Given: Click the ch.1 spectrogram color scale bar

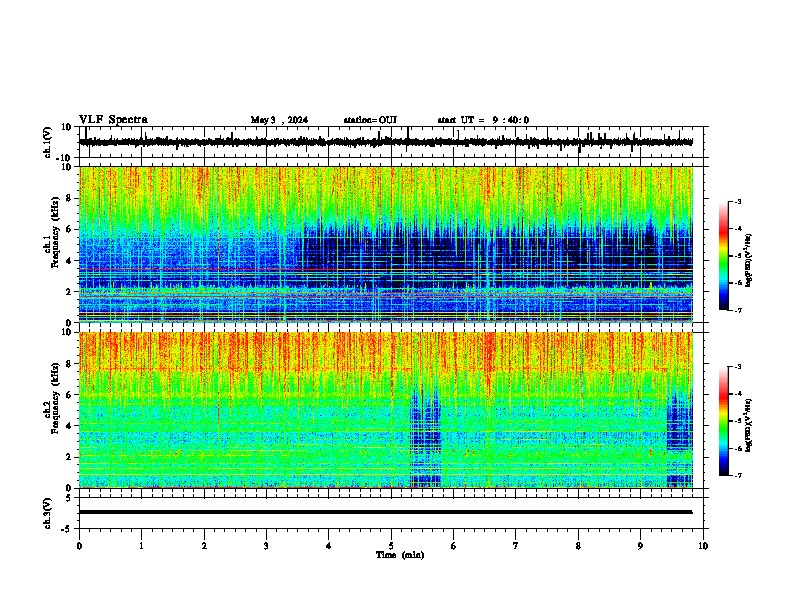Looking at the screenshot, I should [x=724, y=256].
